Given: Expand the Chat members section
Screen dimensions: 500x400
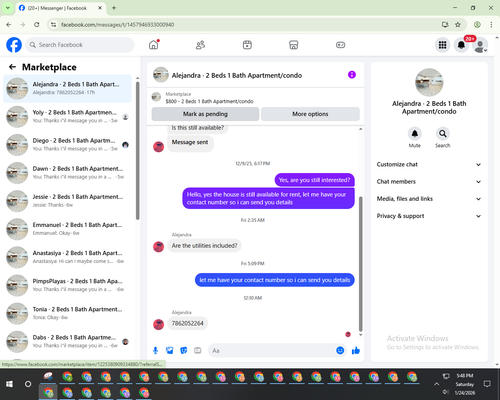Looking at the screenshot, I should pyautogui.click(x=429, y=182).
